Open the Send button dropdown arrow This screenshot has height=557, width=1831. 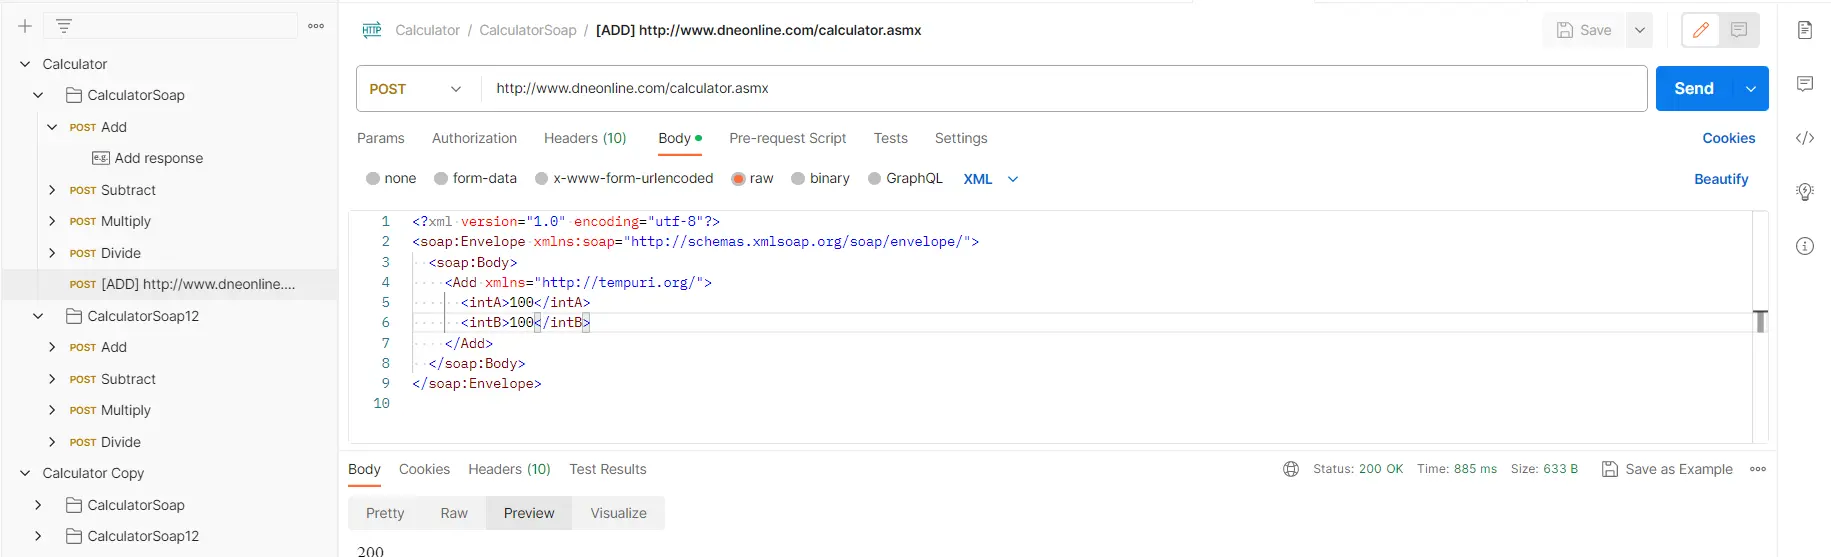coord(1751,89)
